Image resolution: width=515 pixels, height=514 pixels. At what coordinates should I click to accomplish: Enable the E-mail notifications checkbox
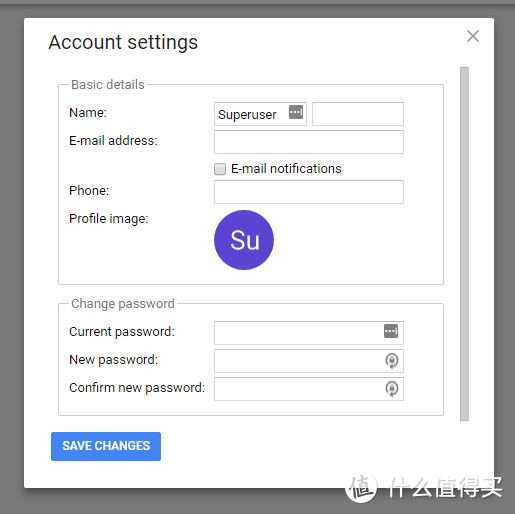click(220, 169)
